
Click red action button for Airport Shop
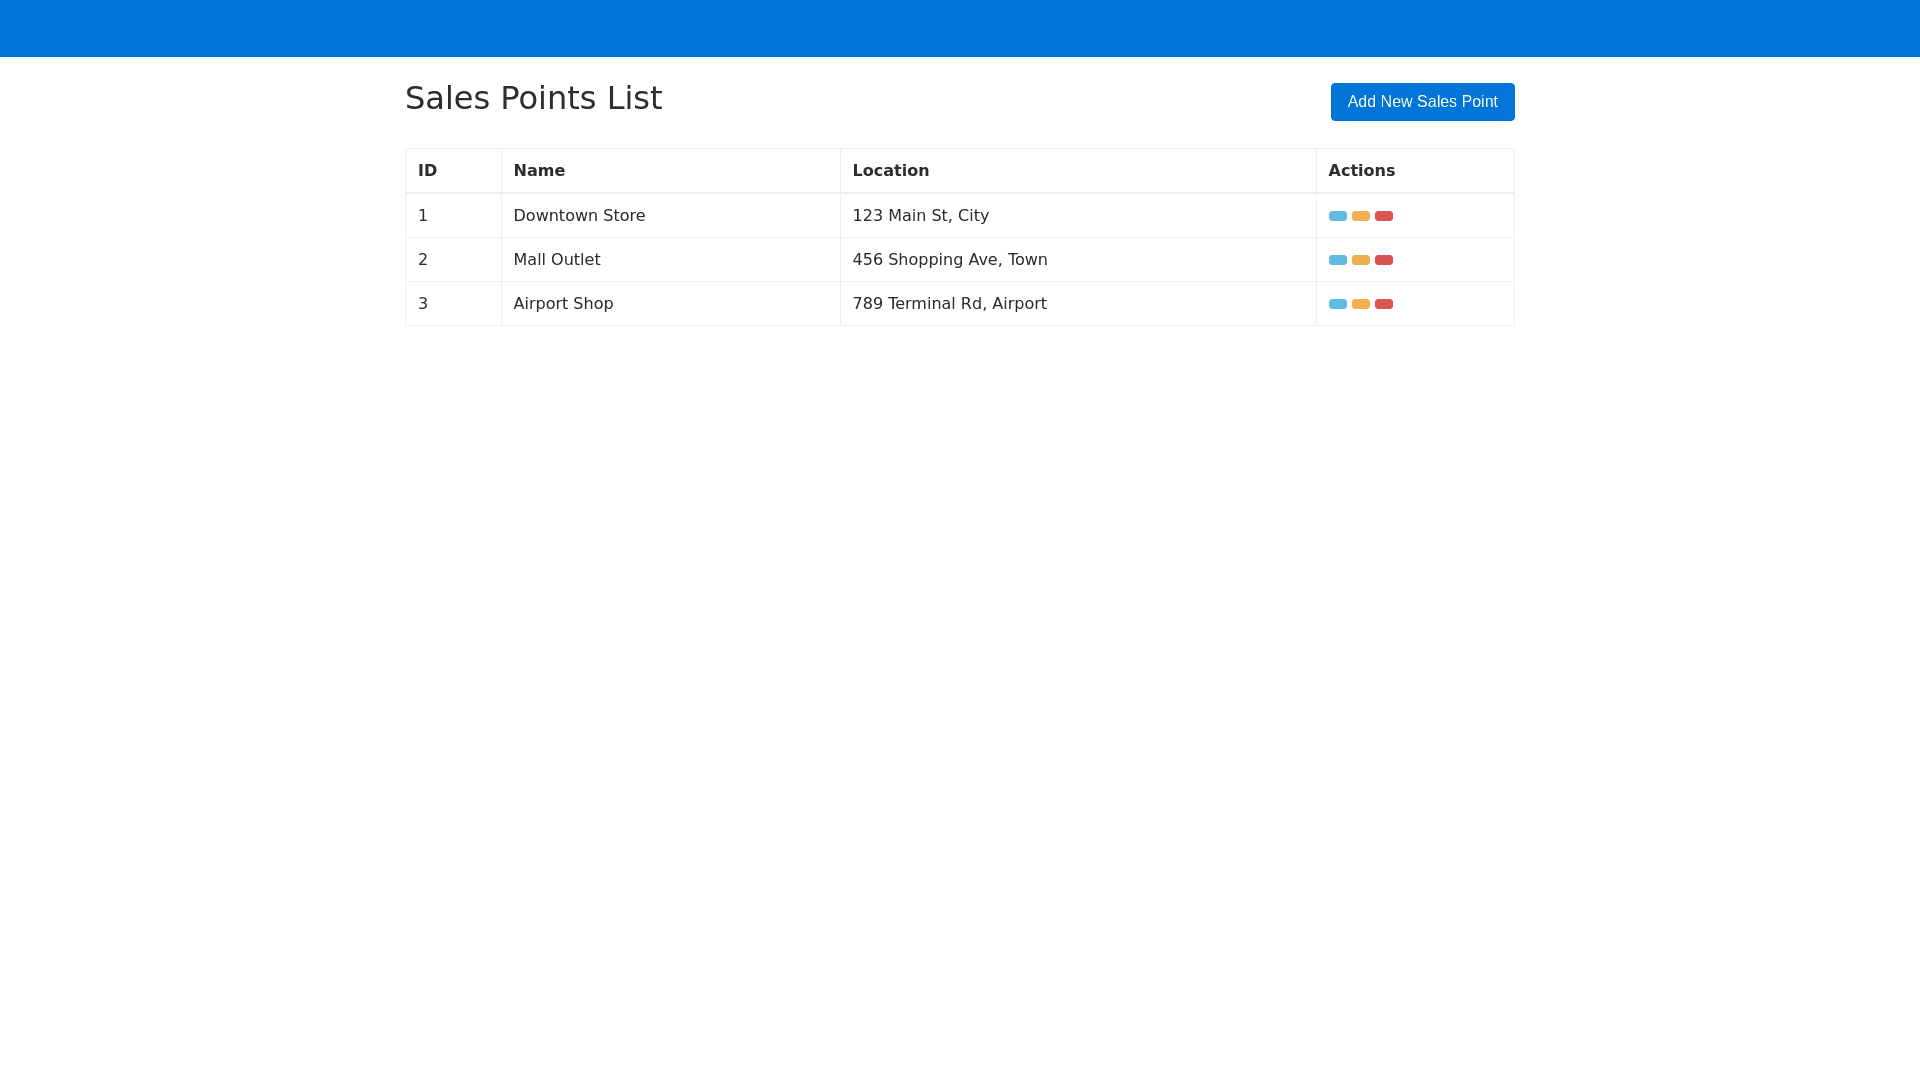point(1383,304)
